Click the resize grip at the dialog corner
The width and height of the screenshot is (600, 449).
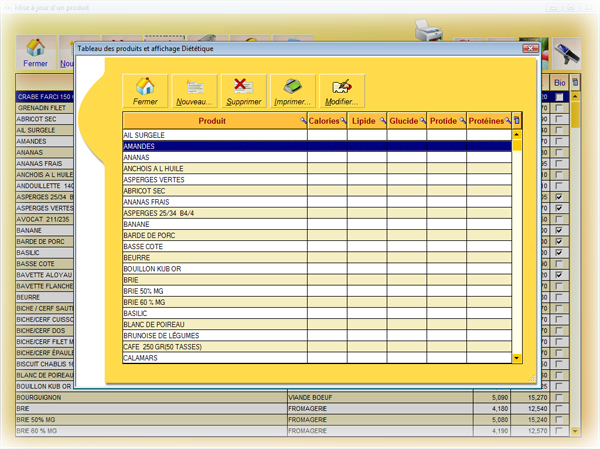point(532,379)
